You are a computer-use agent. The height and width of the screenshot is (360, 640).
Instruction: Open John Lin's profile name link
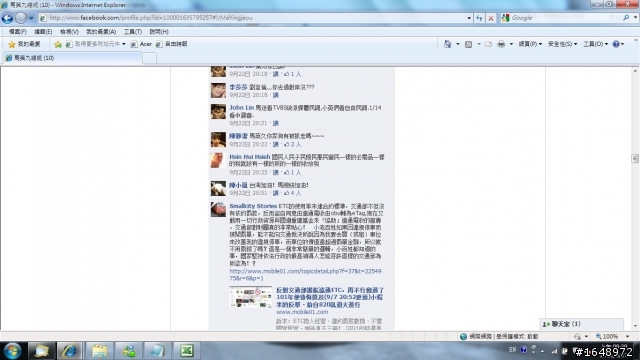[242, 108]
